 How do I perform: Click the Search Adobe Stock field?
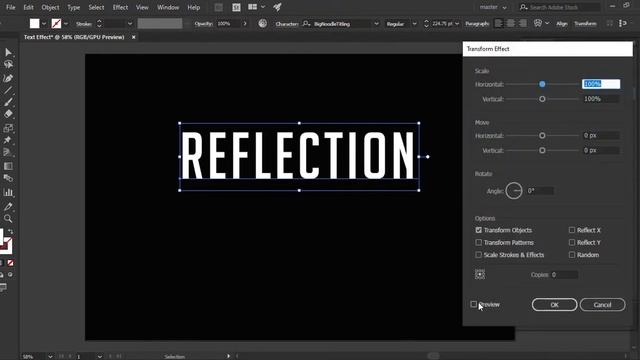point(559,7)
